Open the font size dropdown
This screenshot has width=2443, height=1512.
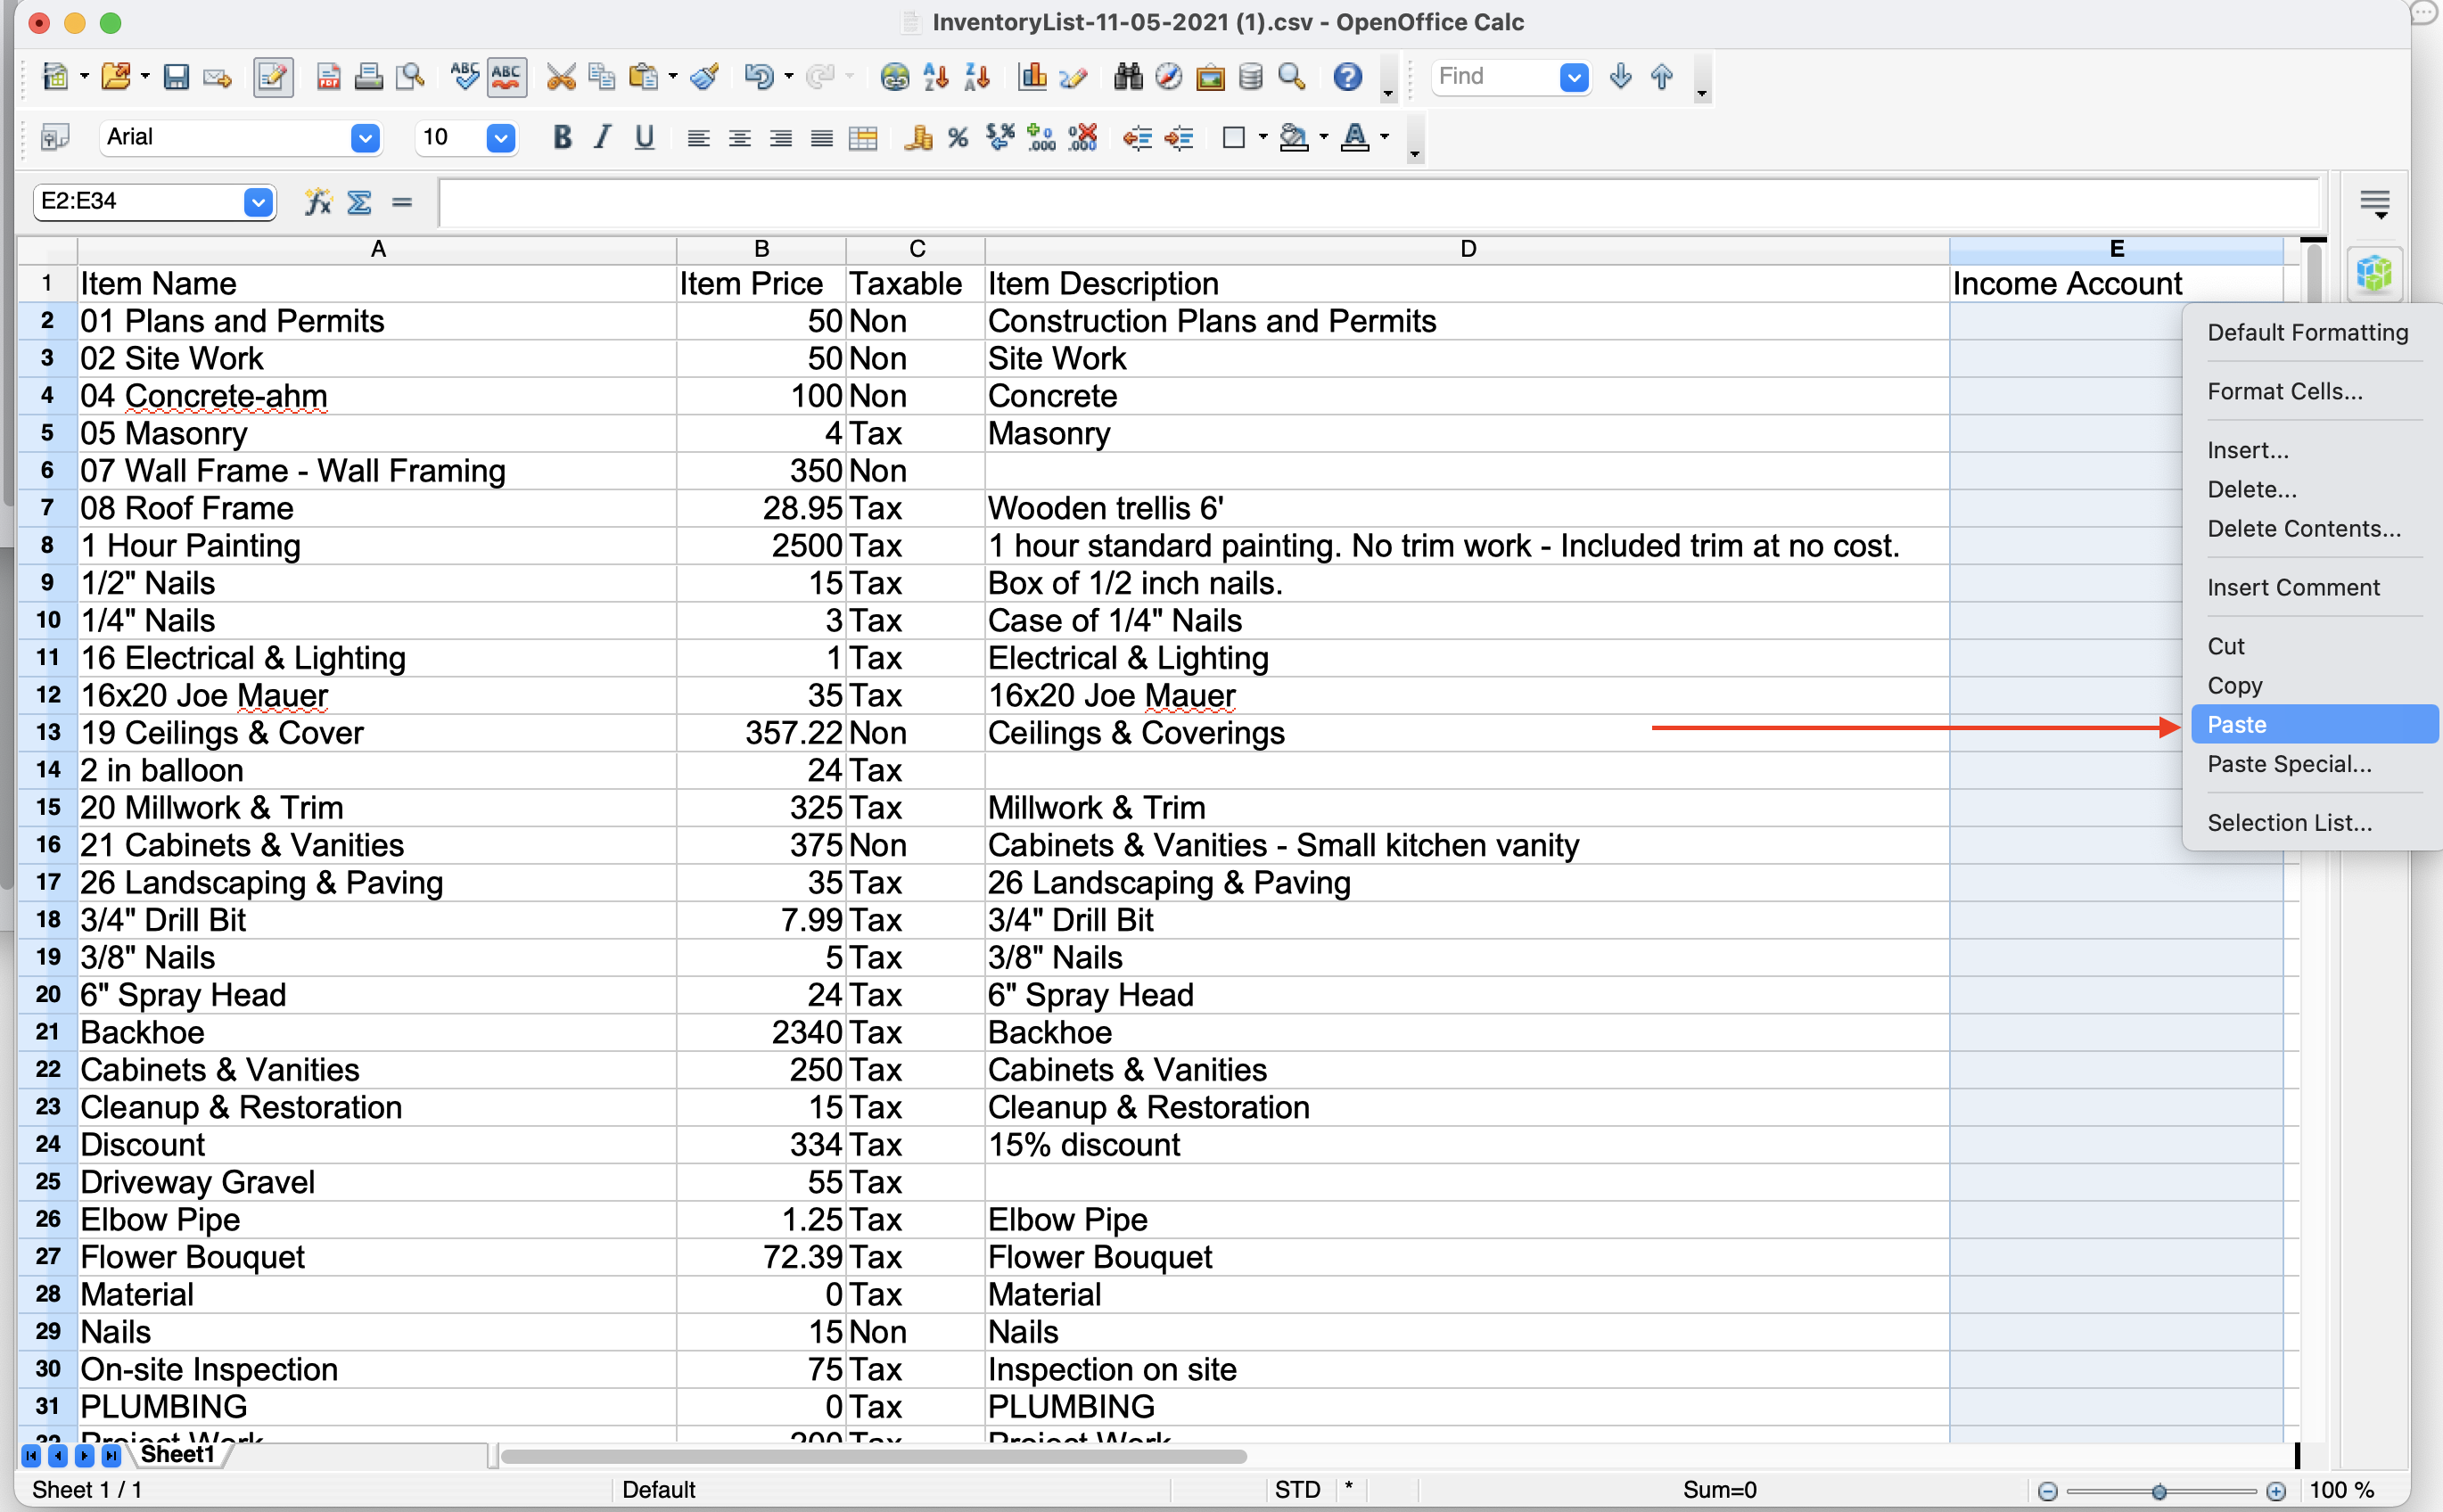click(x=500, y=138)
